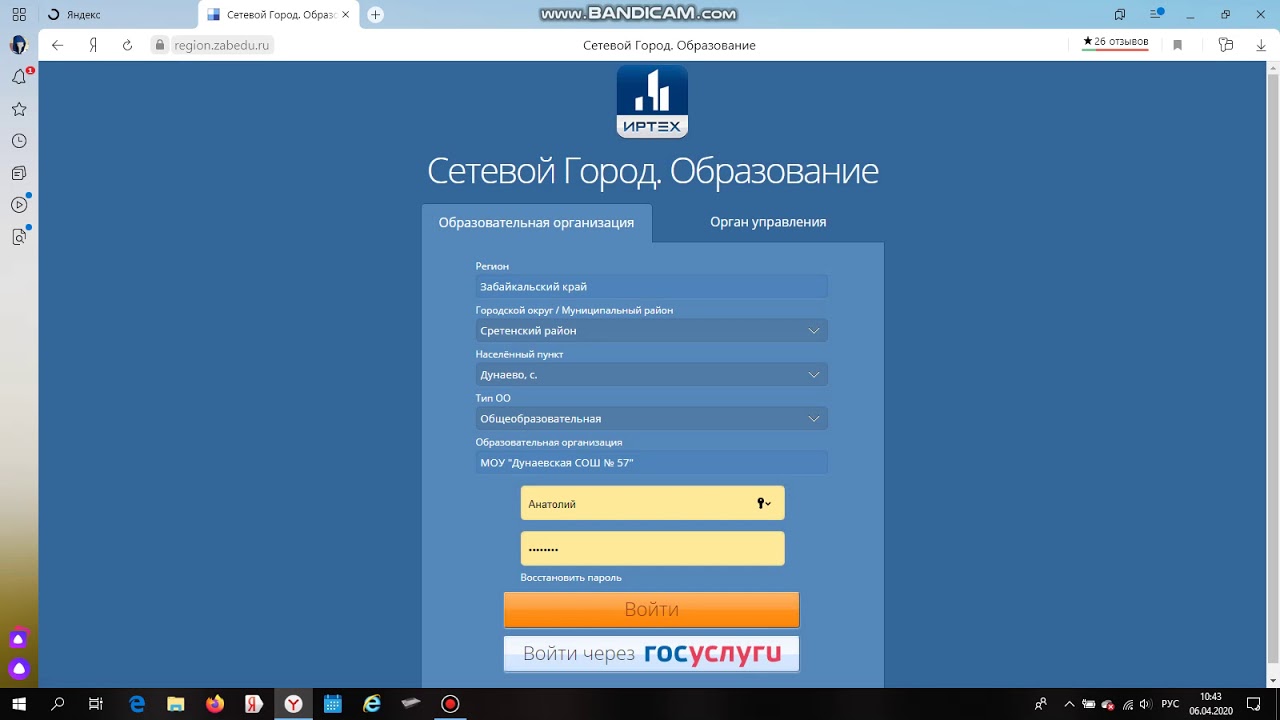Screen dimensions: 1280x720
Task: Open sidebar favorites star
Action: tap(19, 109)
